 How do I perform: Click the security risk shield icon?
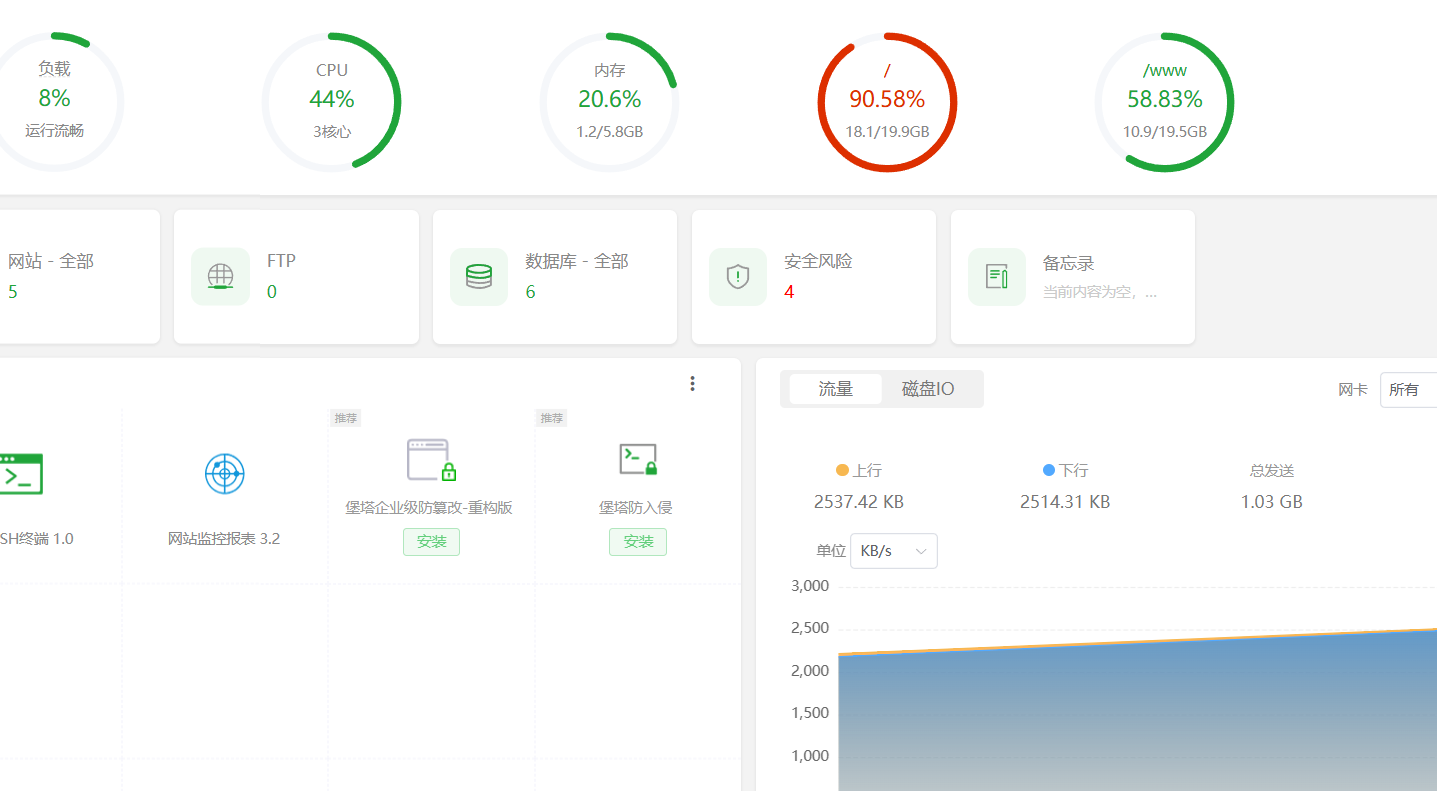[x=738, y=277]
